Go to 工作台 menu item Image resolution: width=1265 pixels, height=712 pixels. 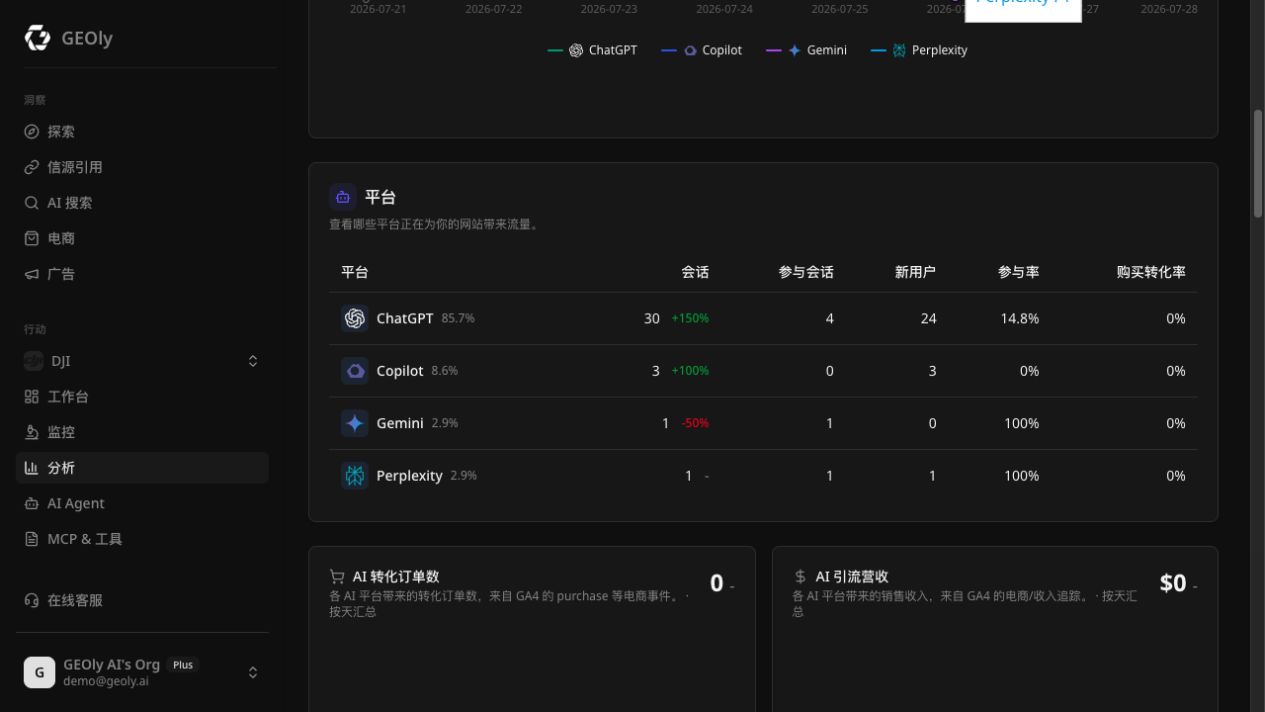pos(142,397)
